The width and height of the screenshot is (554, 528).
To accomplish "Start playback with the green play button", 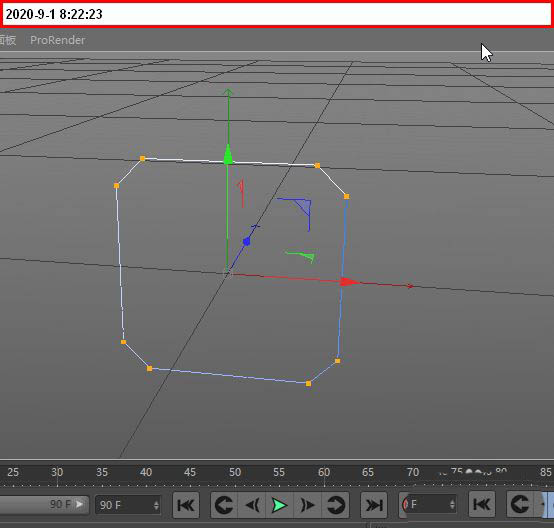I will pos(279,505).
